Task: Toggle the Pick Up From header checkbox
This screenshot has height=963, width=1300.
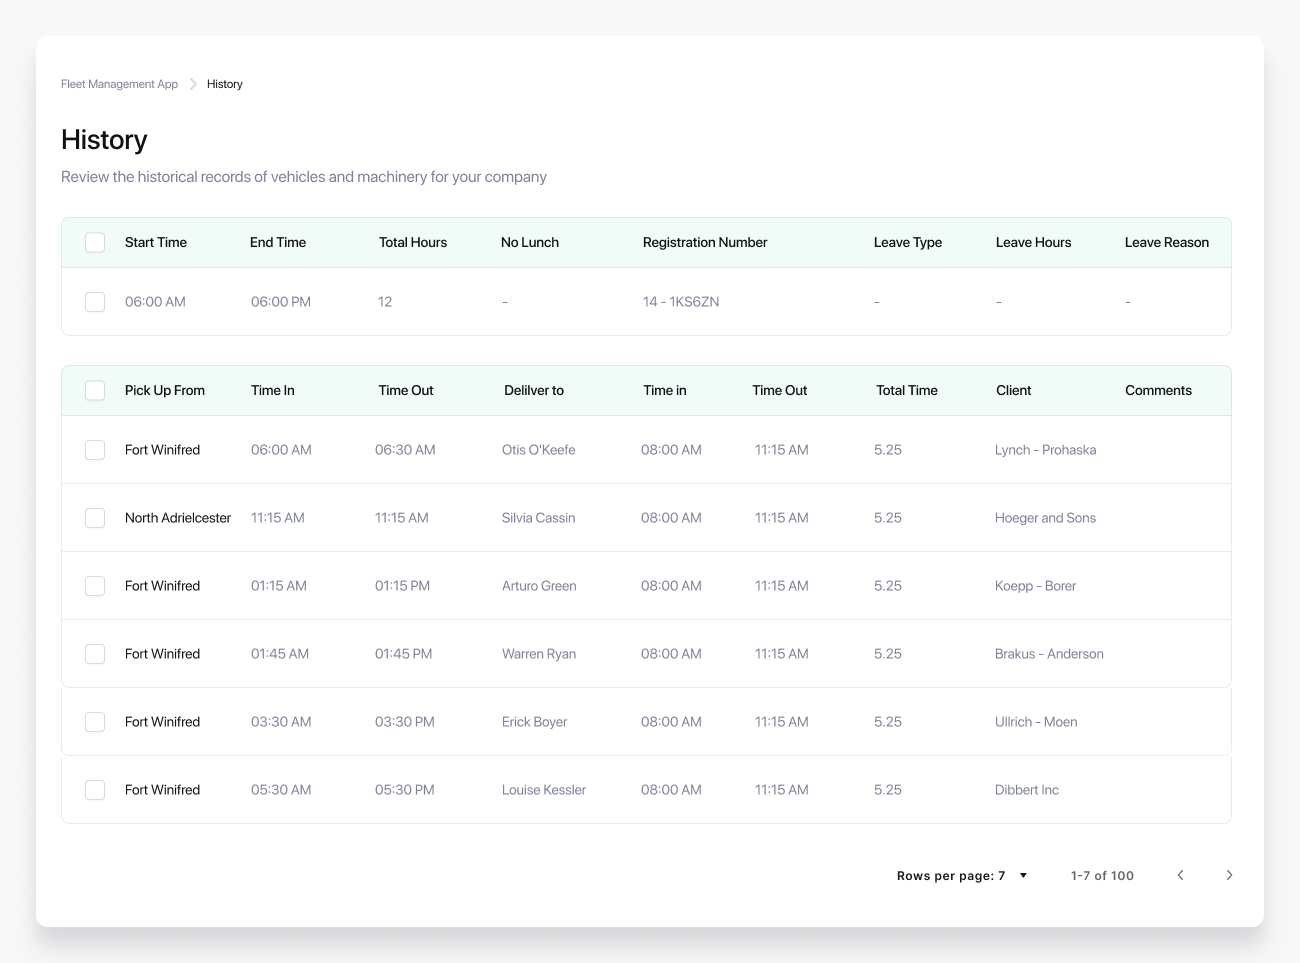Action: point(95,391)
